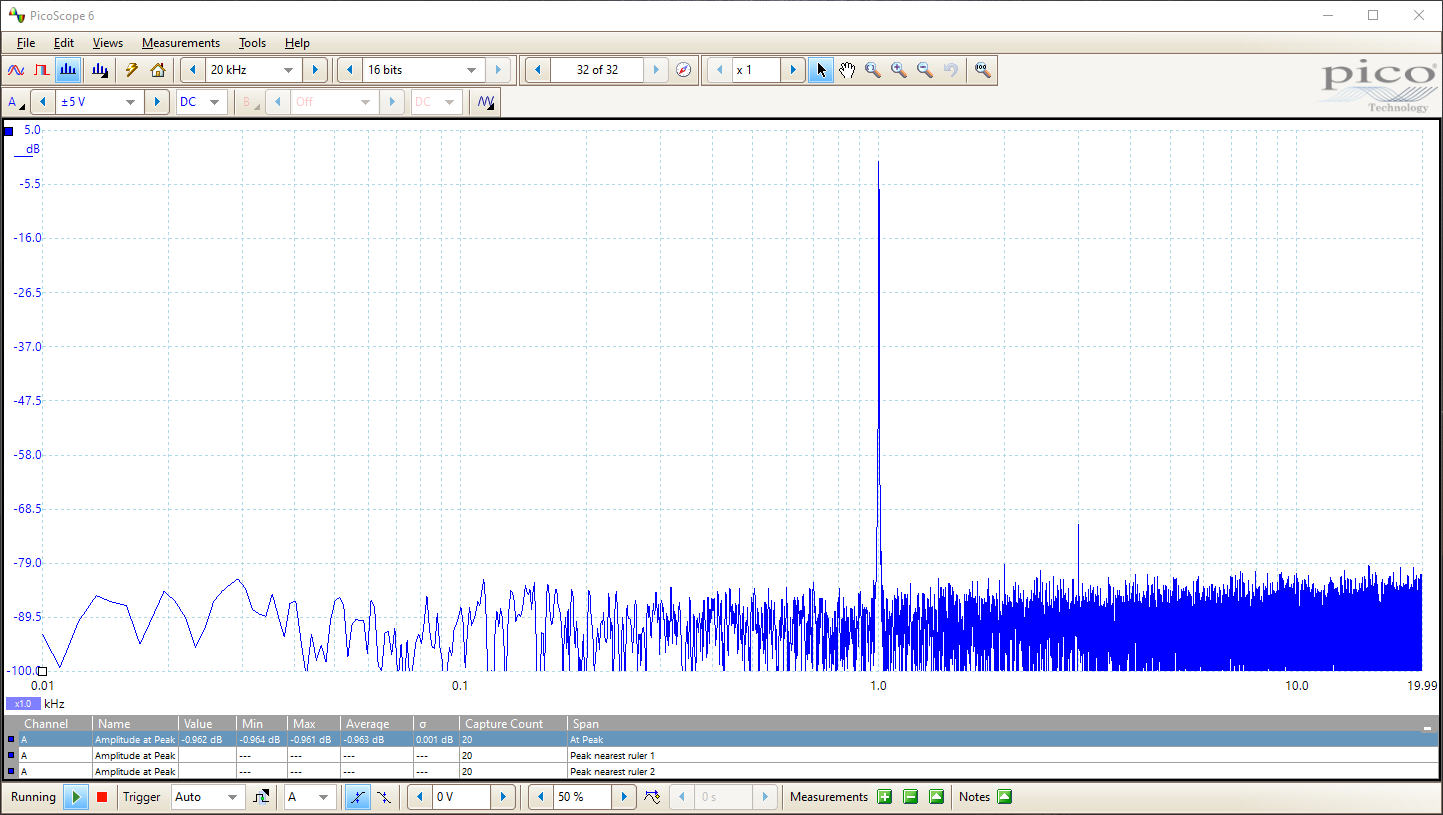
Task: Click the Average column header
Action: [377, 724]
